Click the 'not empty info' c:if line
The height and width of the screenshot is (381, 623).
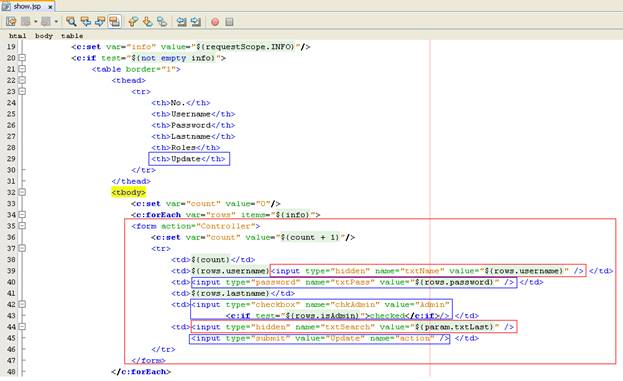click(149, 58)
